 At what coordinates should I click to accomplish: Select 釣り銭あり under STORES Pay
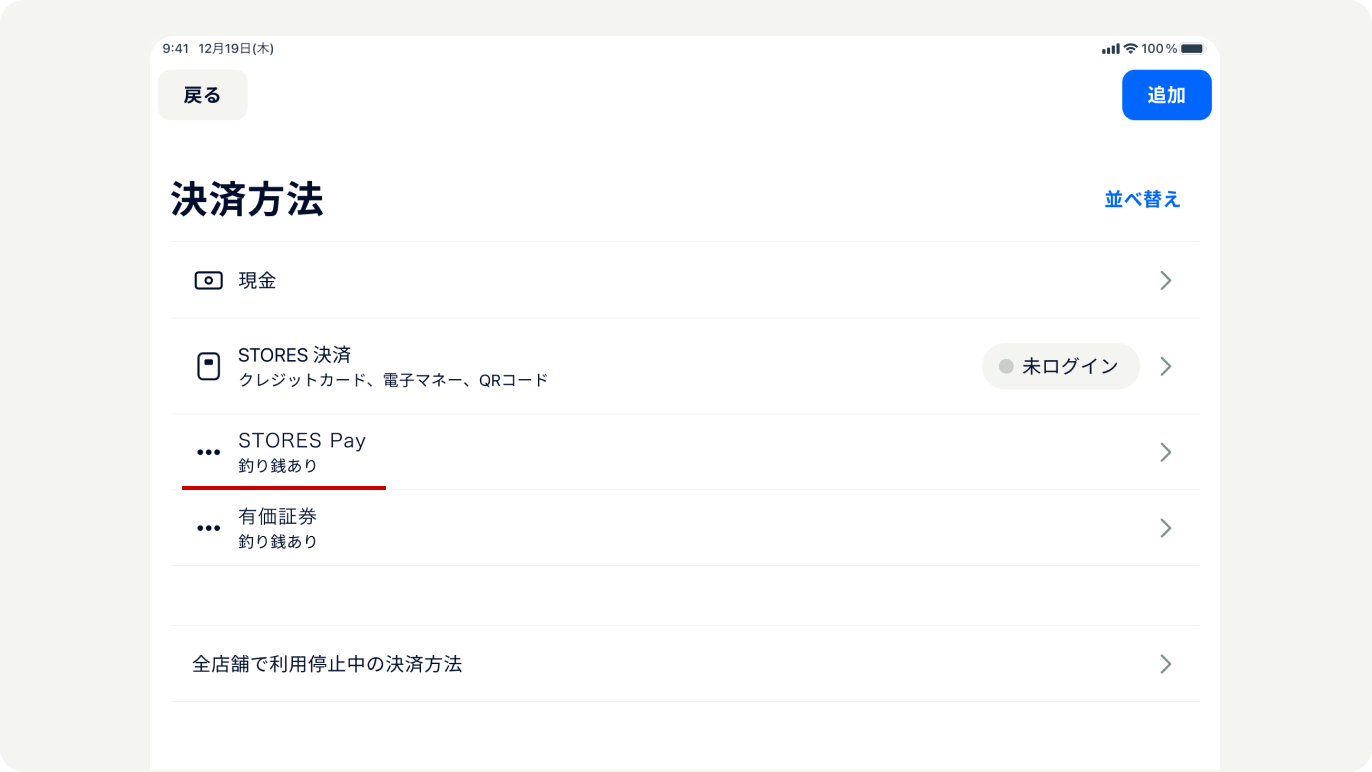(x=278, y=466)
